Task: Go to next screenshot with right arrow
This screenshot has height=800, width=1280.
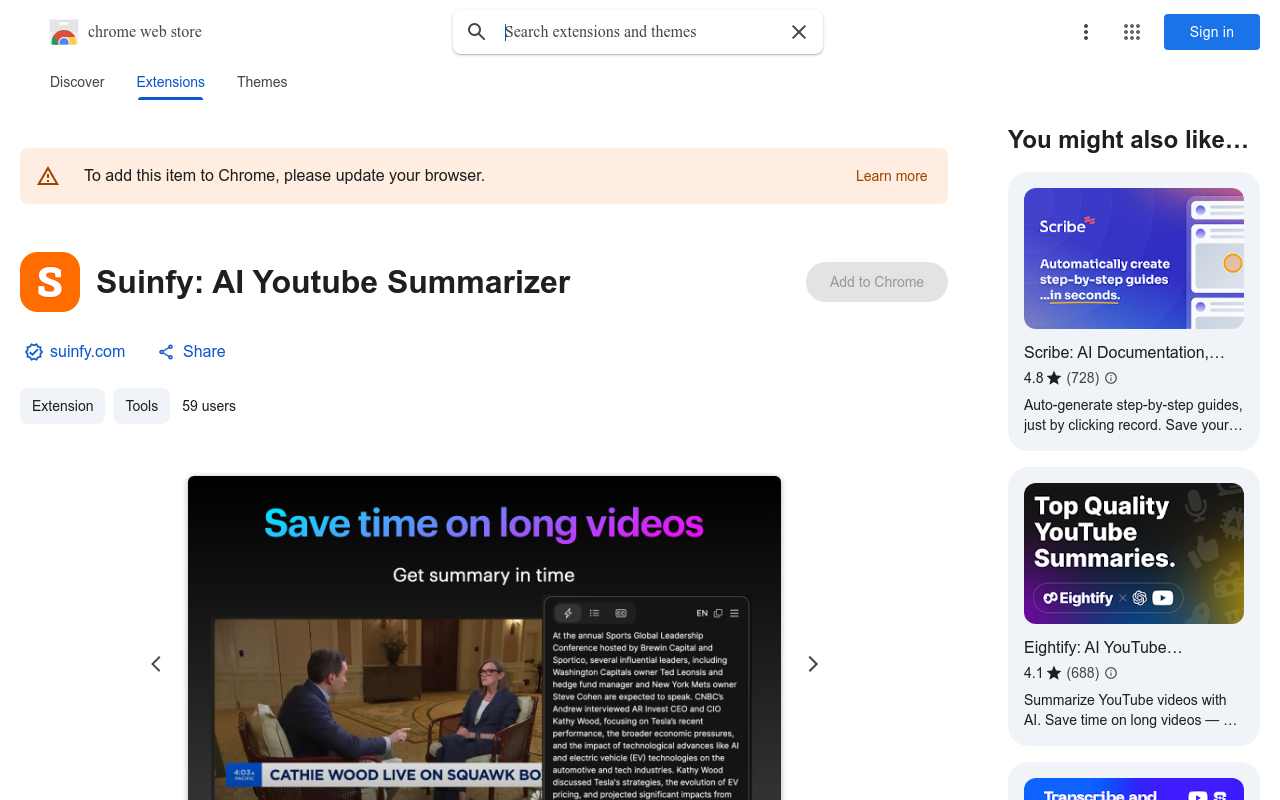Action: click(x=813, y=664)
